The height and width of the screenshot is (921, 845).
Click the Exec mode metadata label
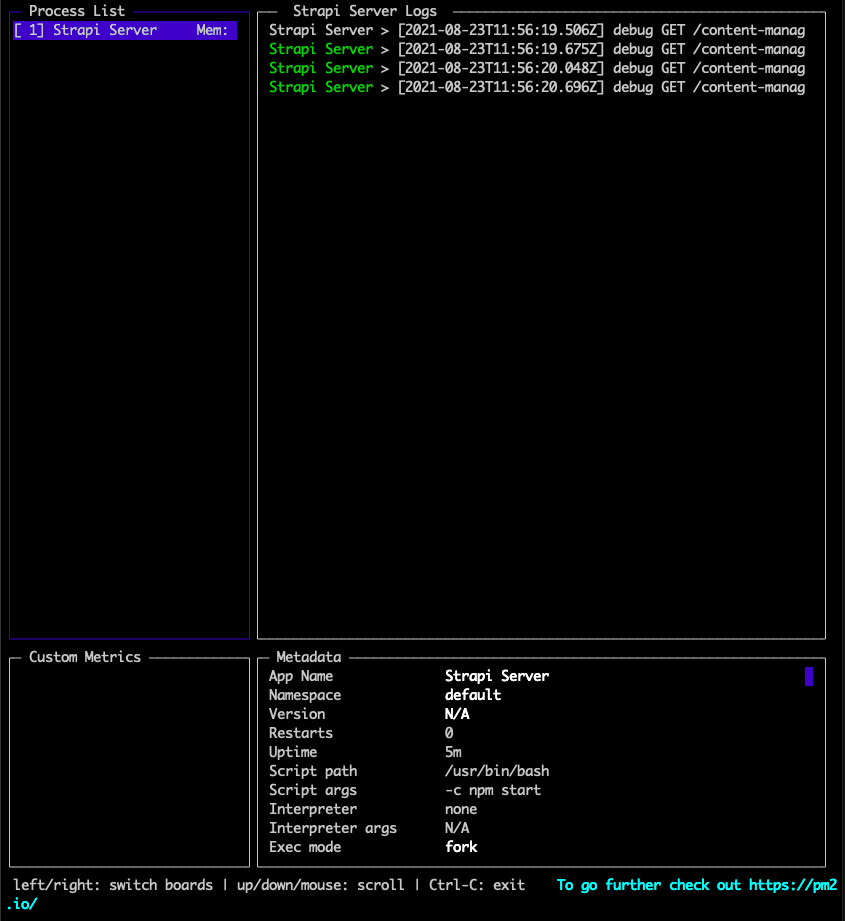(305, 847)
